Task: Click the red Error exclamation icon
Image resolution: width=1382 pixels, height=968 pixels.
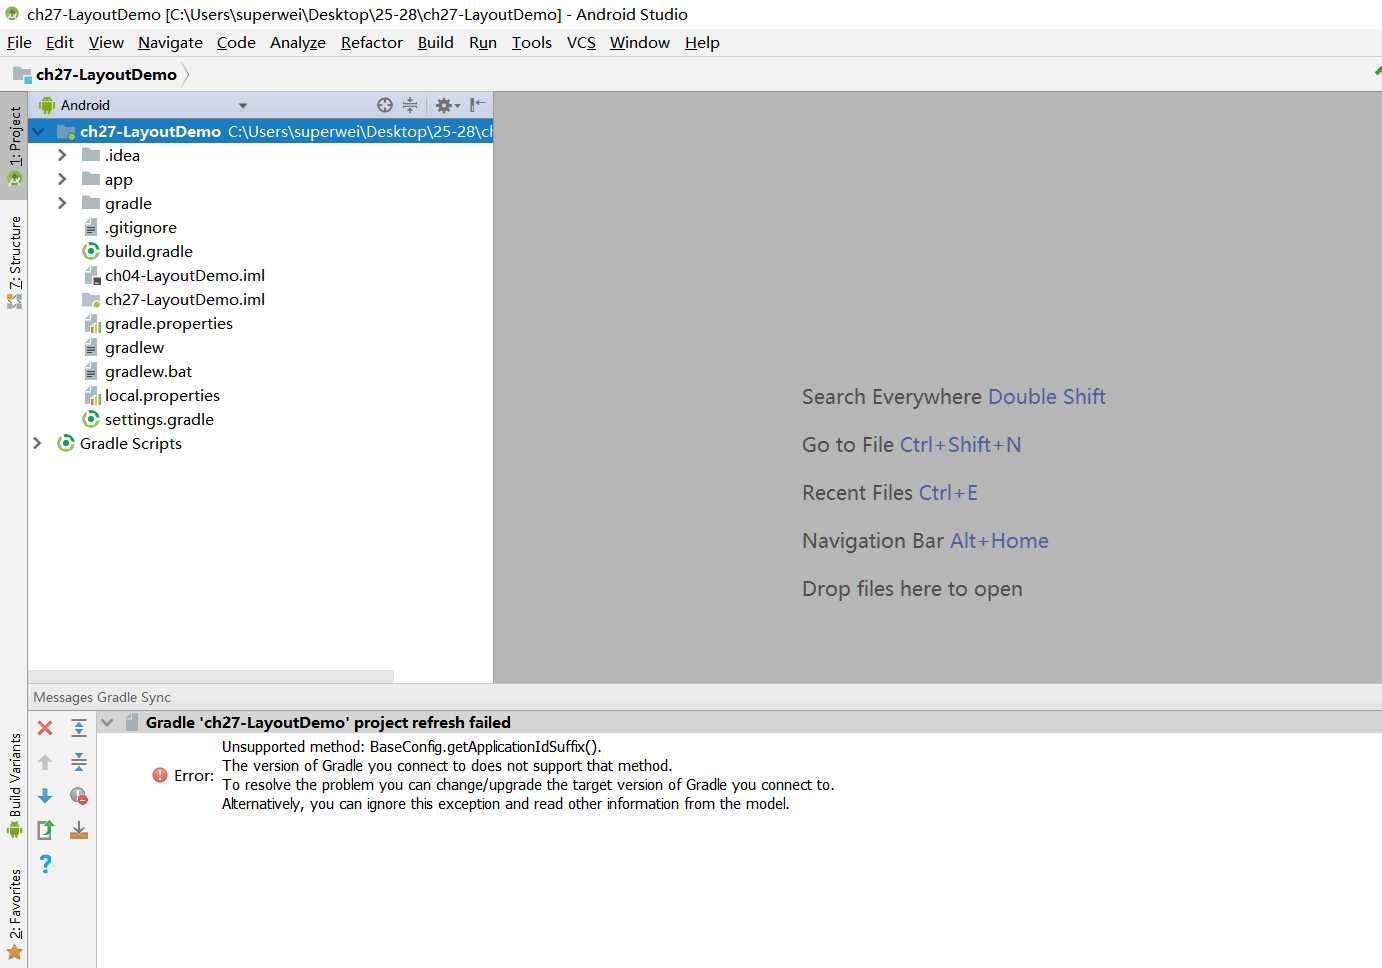Action: pyautogui.click(x=160, y=775)
